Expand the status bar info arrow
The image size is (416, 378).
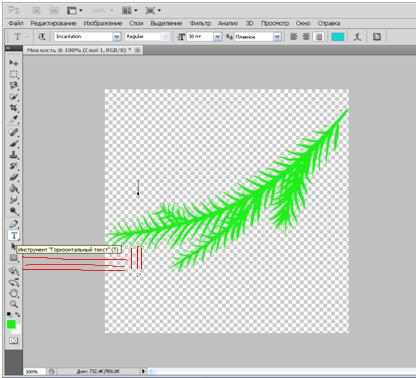click(x=143, y=371)
